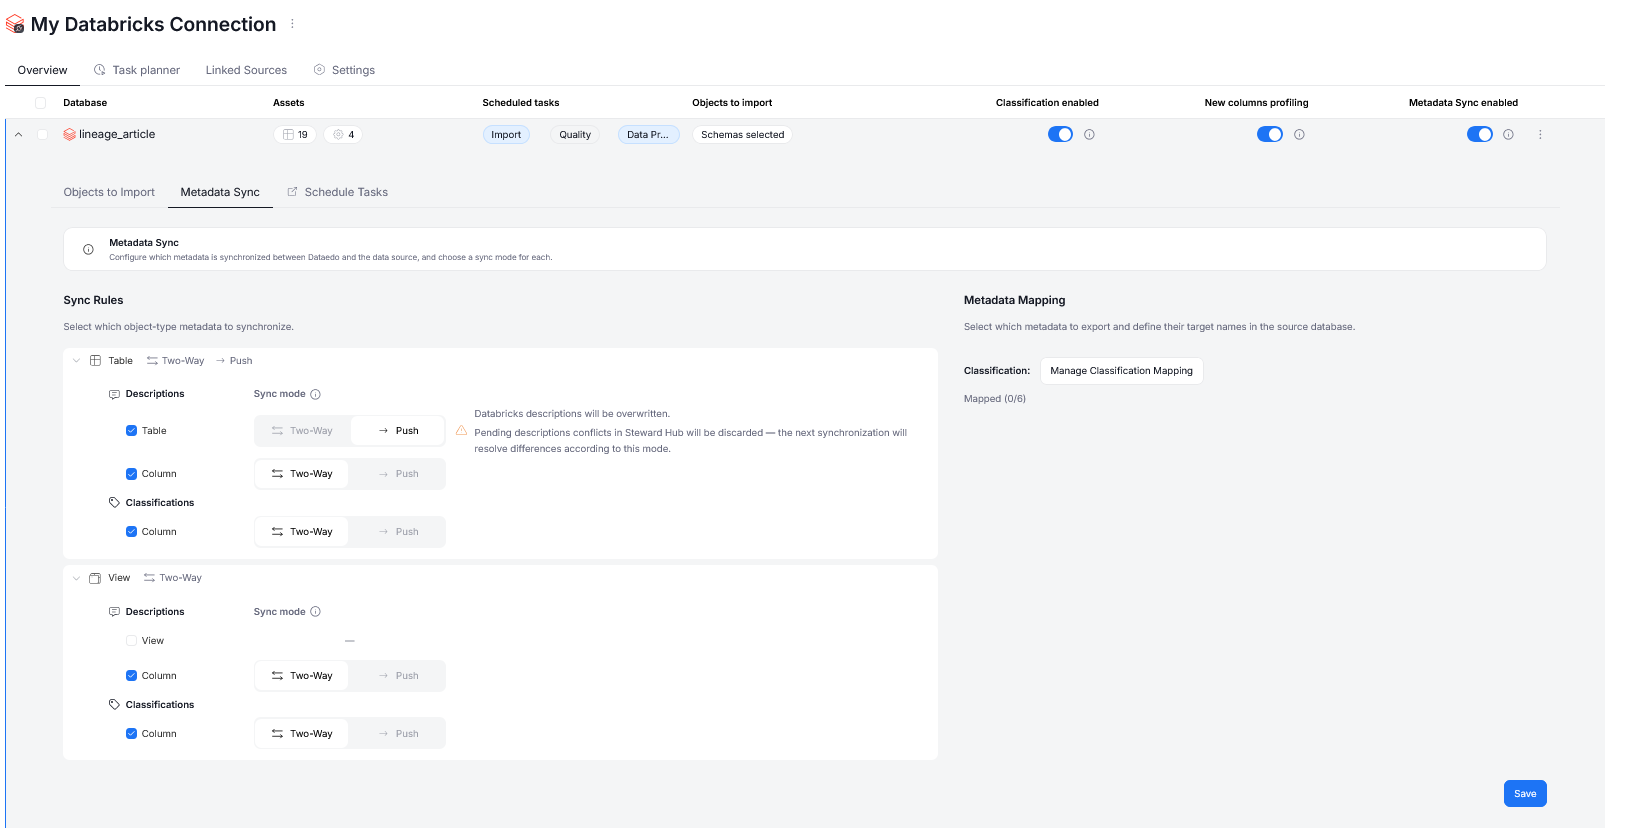Click the Metadata Sync banner info icon
The width and height of the screenshot is (1632, 828).
[x=88, y=250]
